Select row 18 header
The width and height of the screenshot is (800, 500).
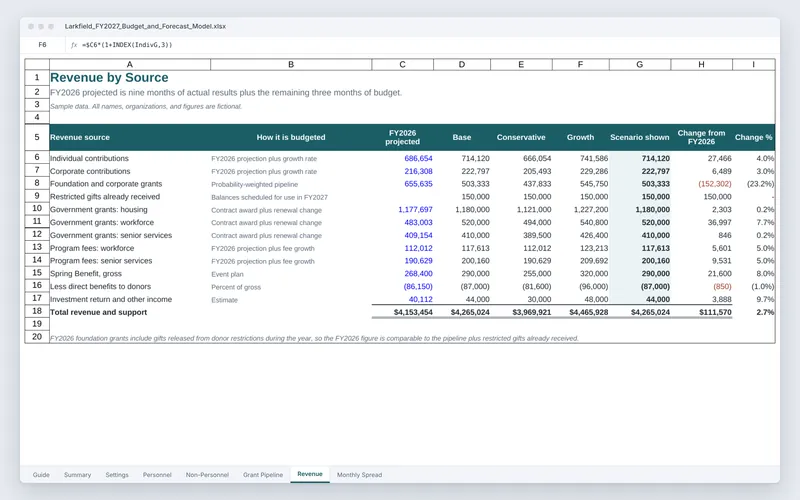[37, 311]
